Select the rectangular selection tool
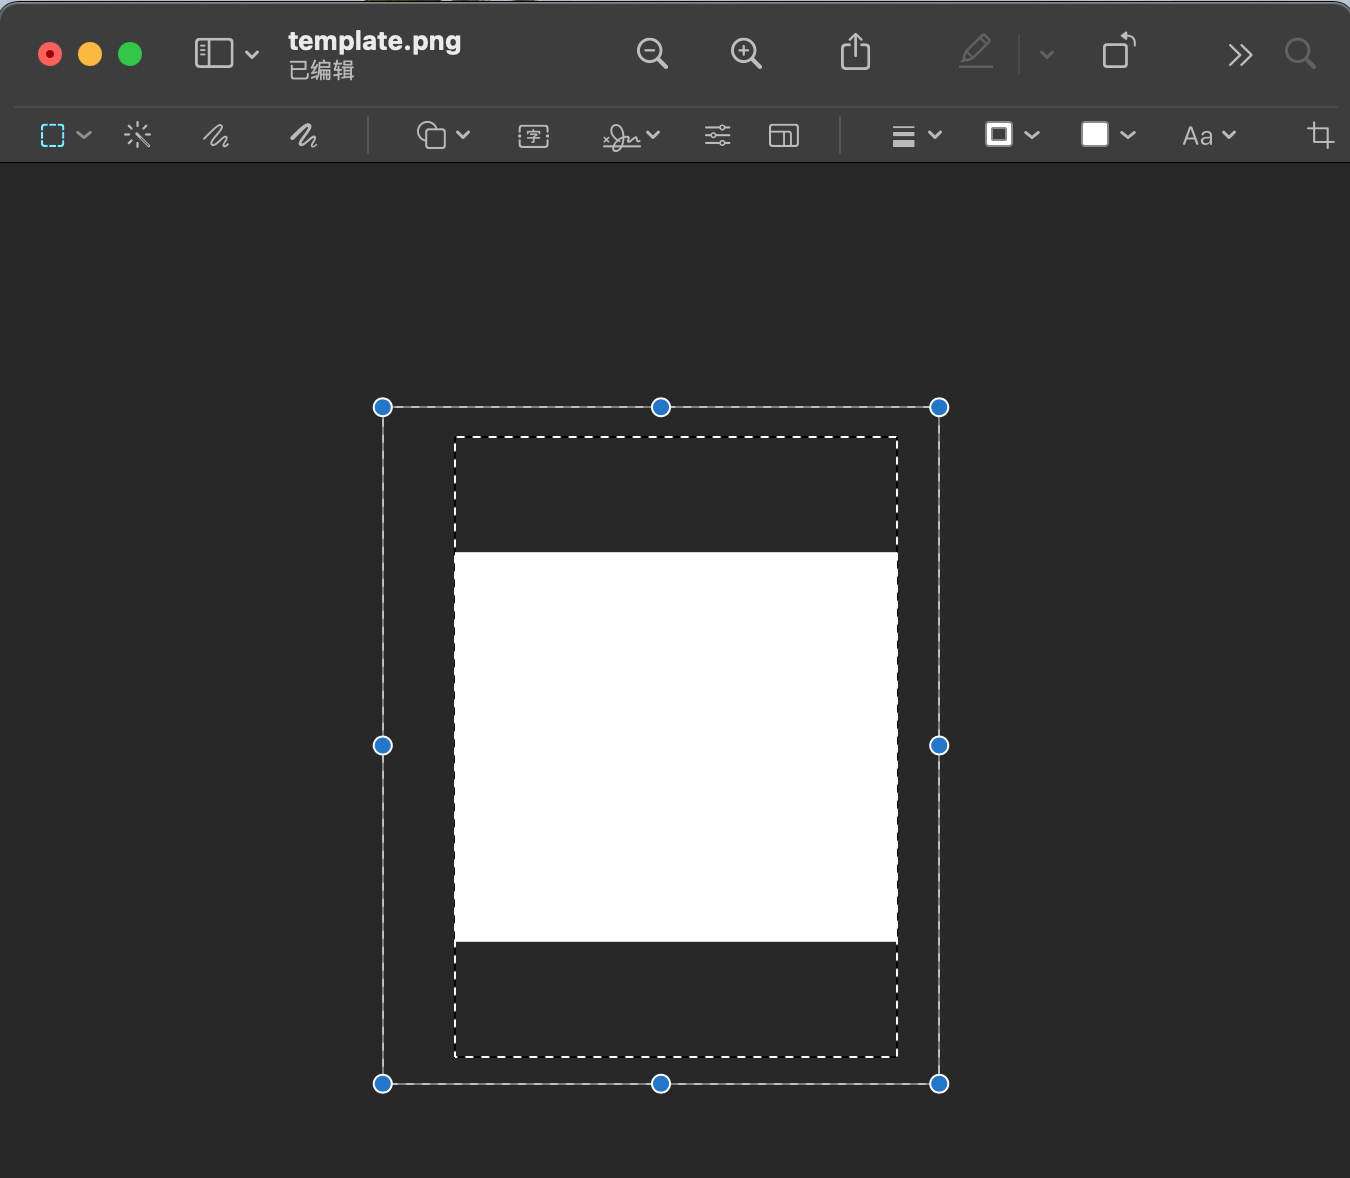The width and height of the screenshot is (1350, 1178). (x=53, y=135)
